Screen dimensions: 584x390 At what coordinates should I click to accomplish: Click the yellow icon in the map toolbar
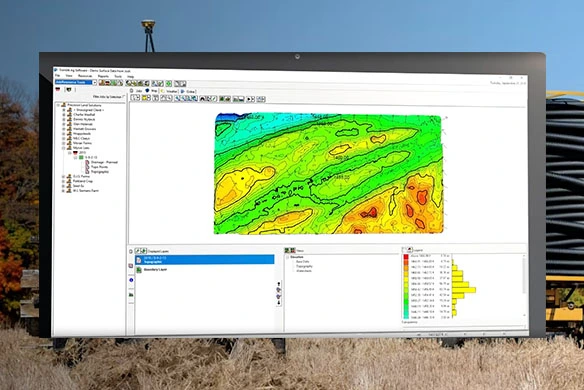(x=146, y=98)
